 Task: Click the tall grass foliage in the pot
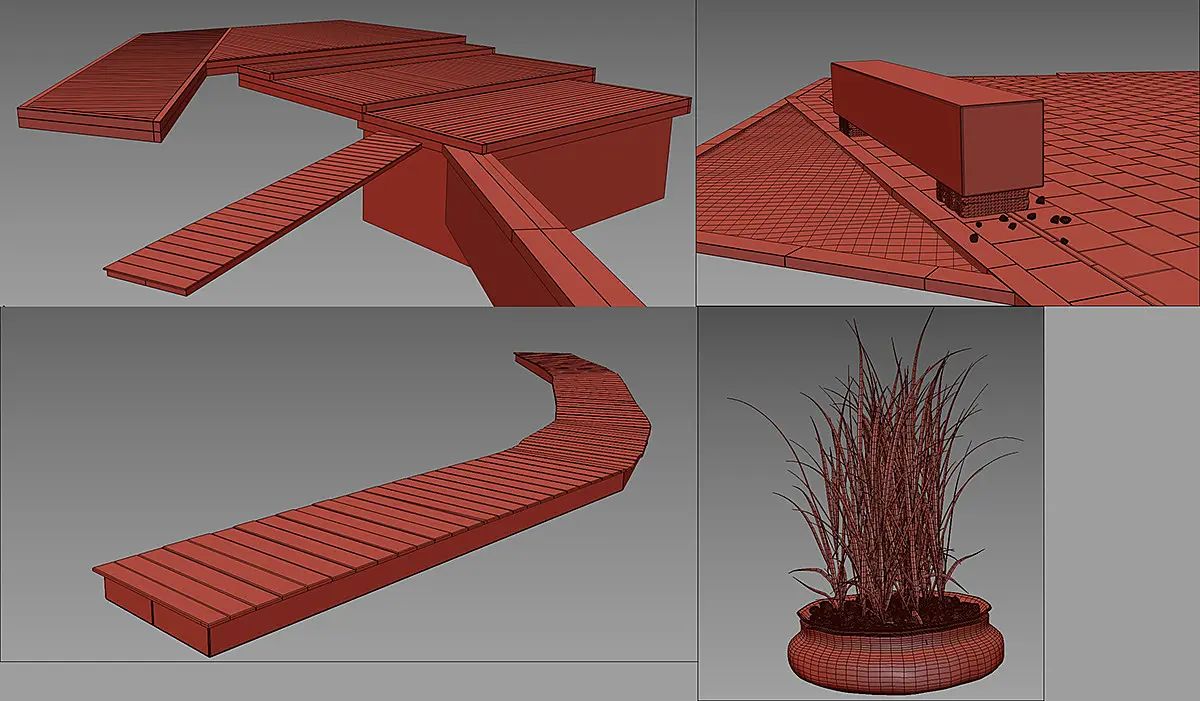tap(890, 460)
